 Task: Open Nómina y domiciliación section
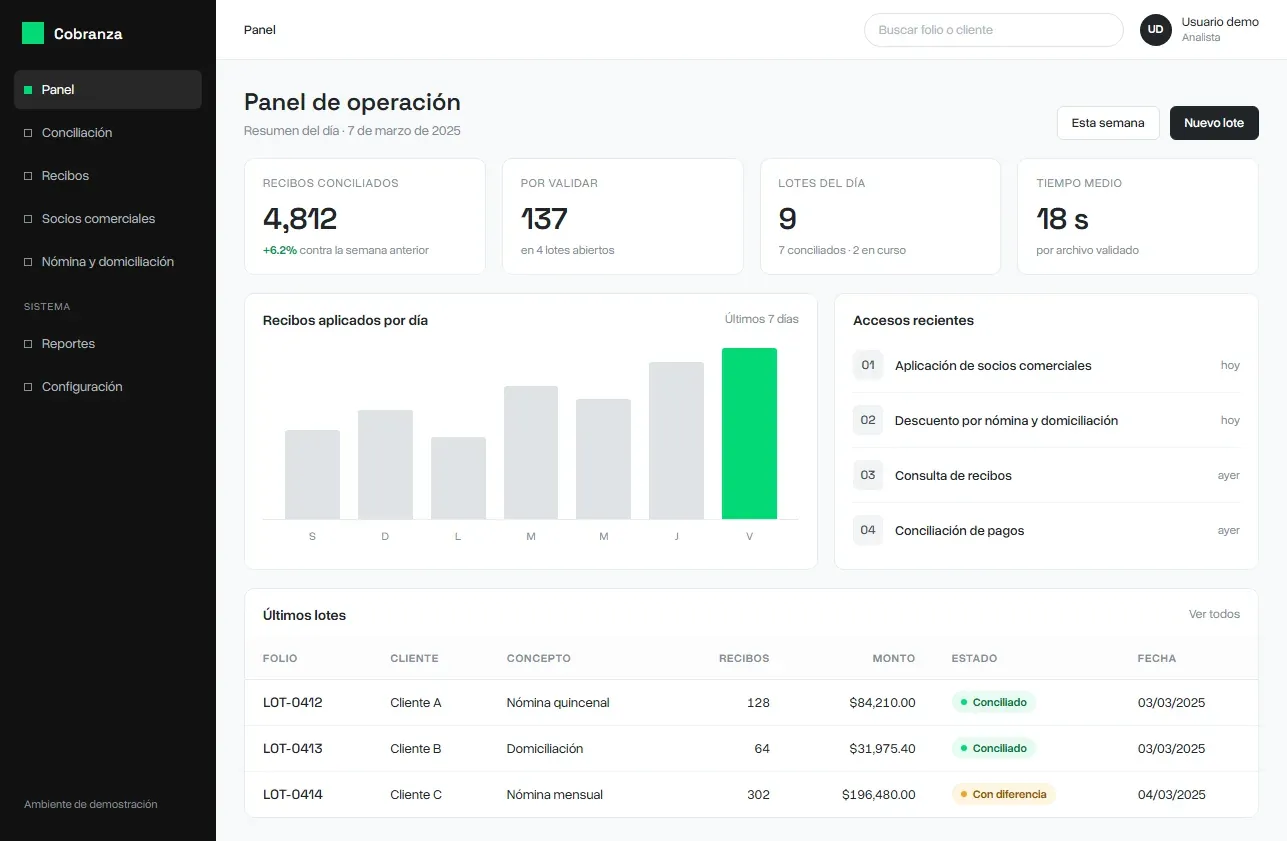point(108,261)
